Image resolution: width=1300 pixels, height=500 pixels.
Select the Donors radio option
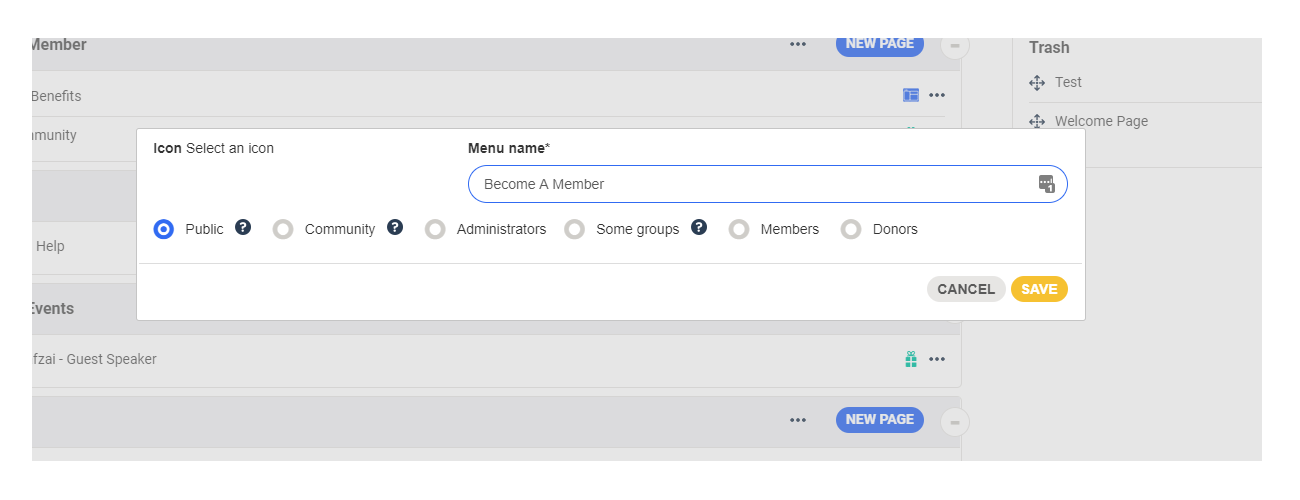pos(851,230)
